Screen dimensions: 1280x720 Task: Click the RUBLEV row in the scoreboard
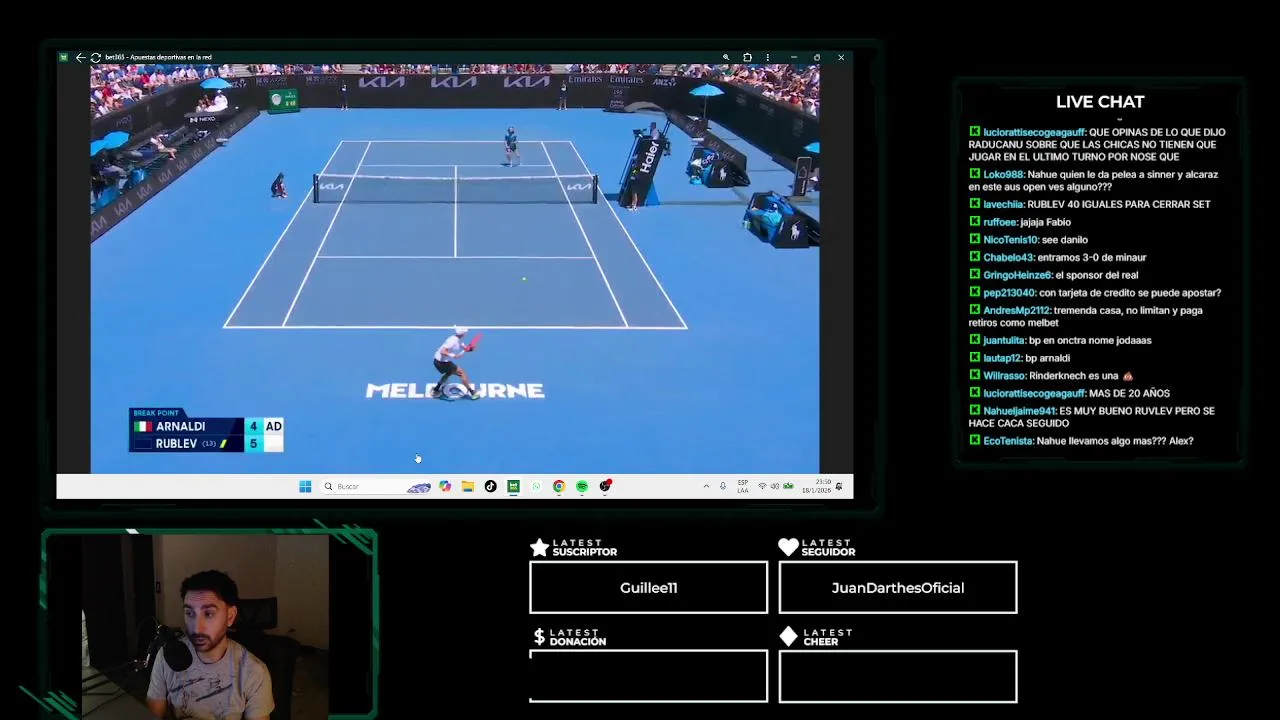[x=208, y=443]
